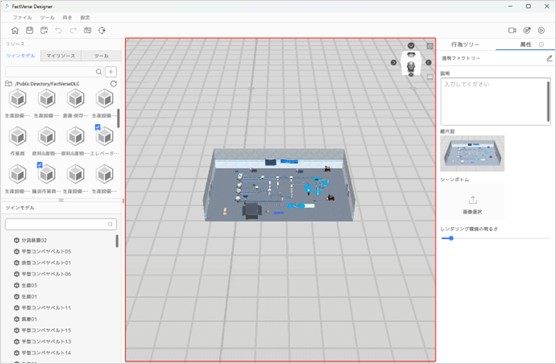Click the image select upload button
The width and height of the screenshot is (556, 364).
pyautogui.click(x=472, y=202)
